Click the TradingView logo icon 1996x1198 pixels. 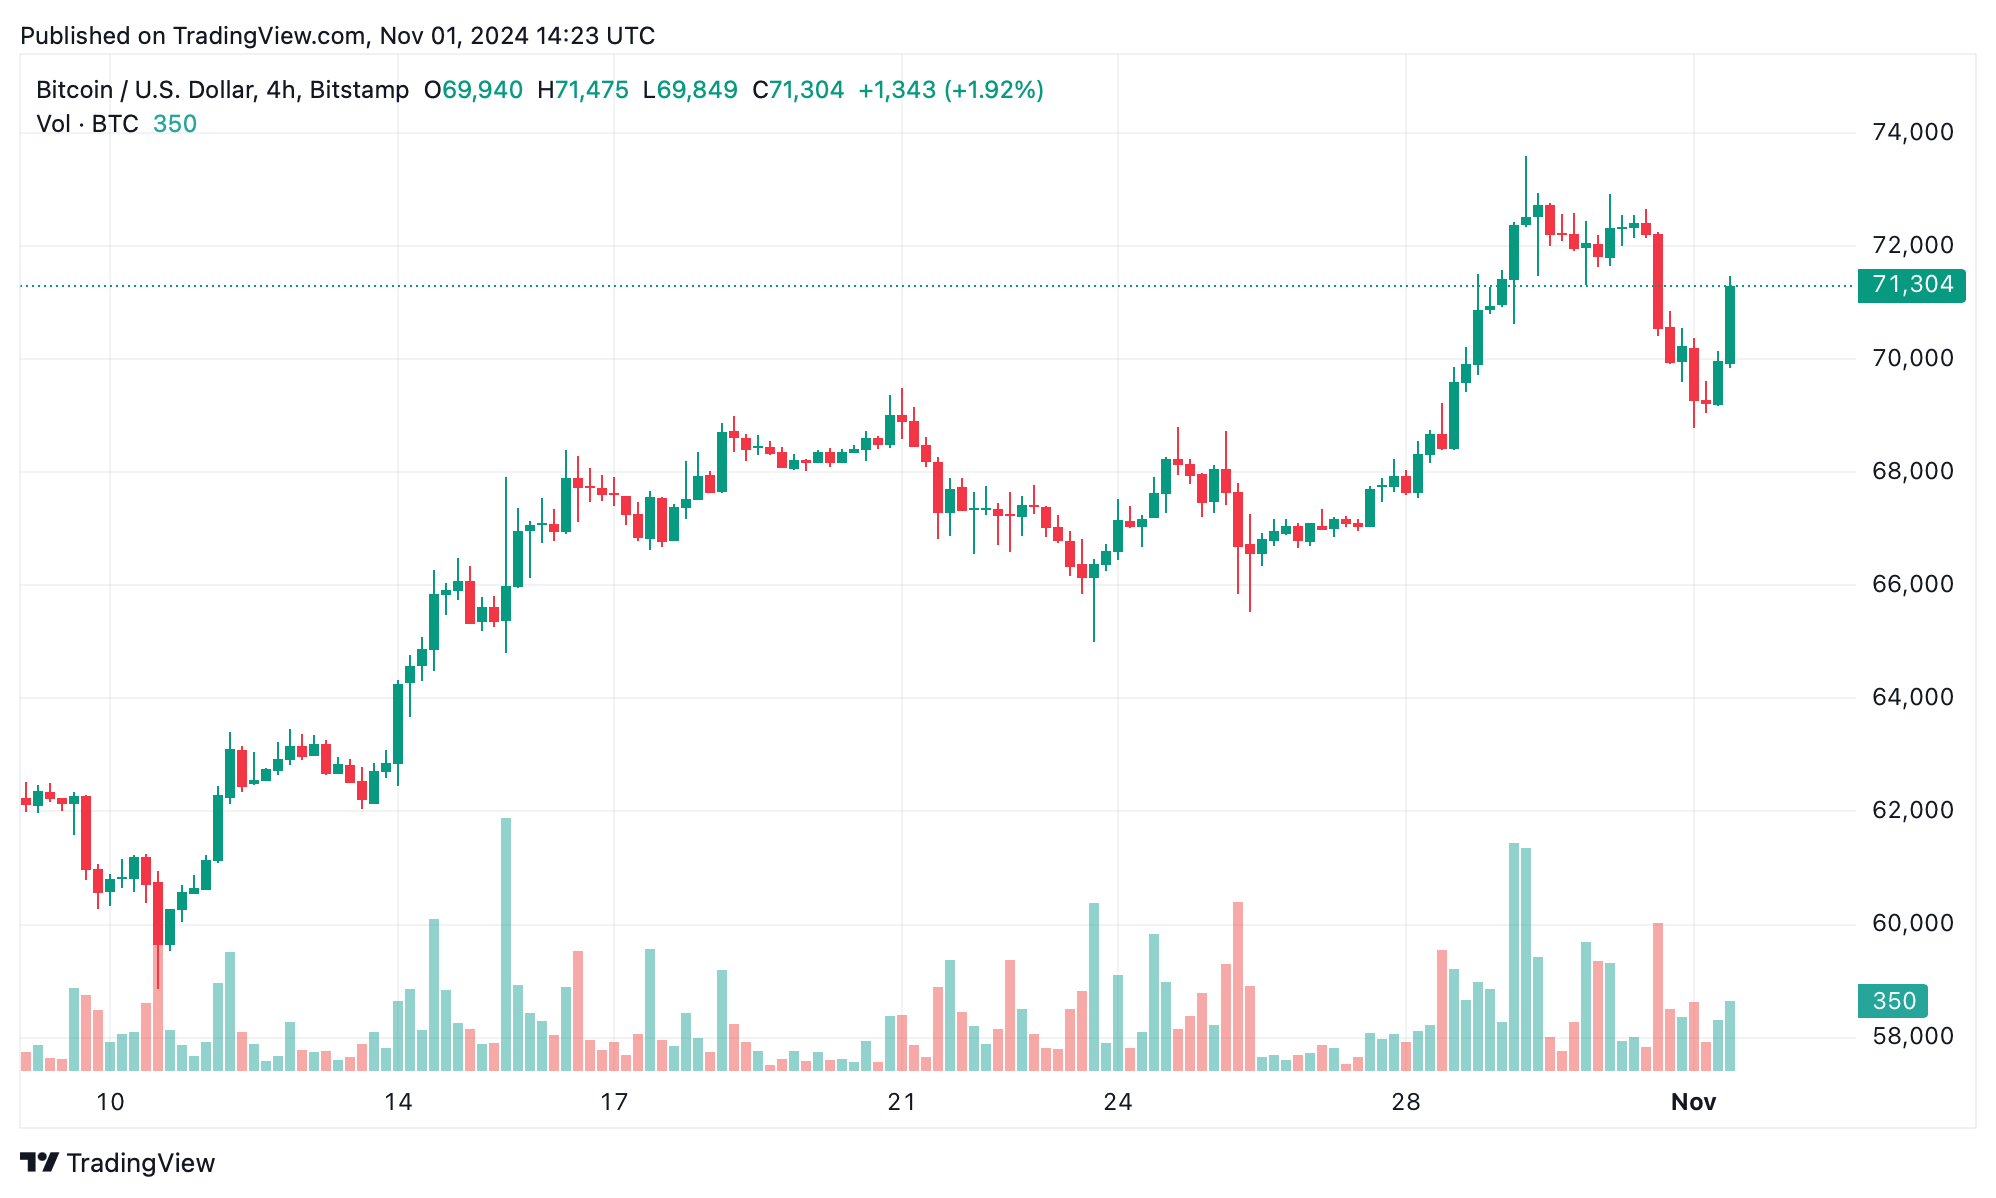click(39, 1163)
